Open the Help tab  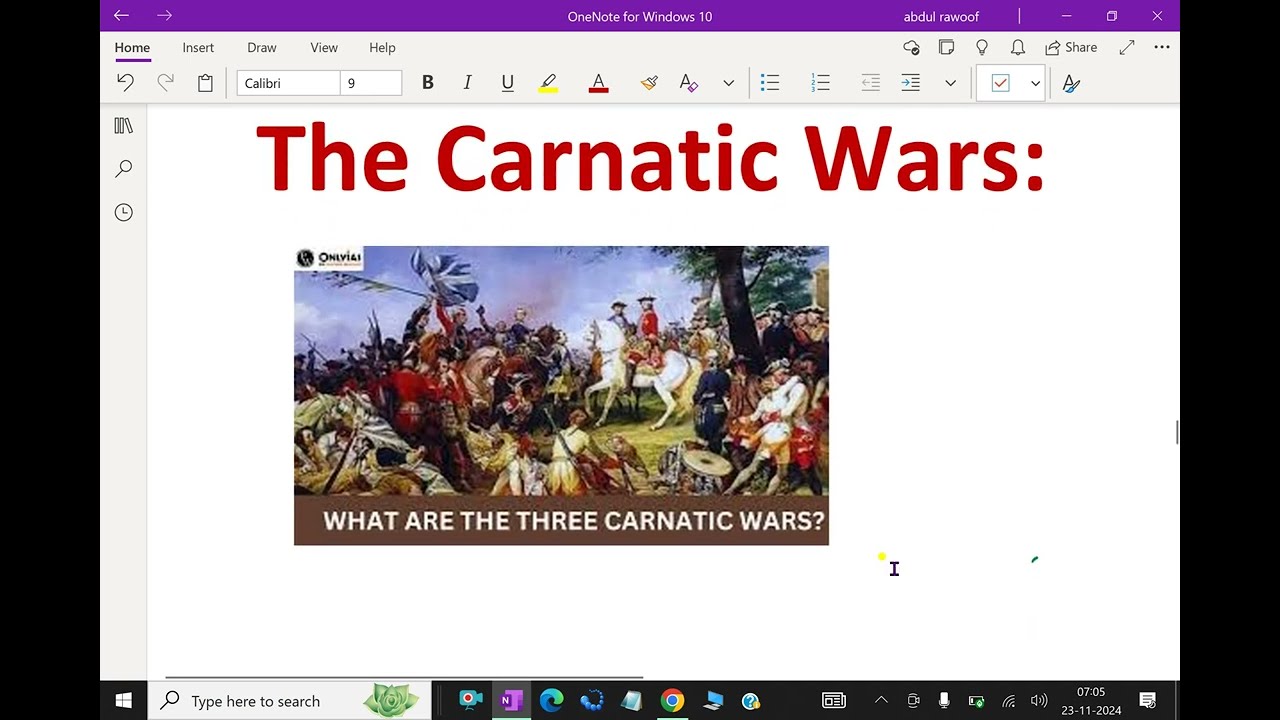pos(382,47)
